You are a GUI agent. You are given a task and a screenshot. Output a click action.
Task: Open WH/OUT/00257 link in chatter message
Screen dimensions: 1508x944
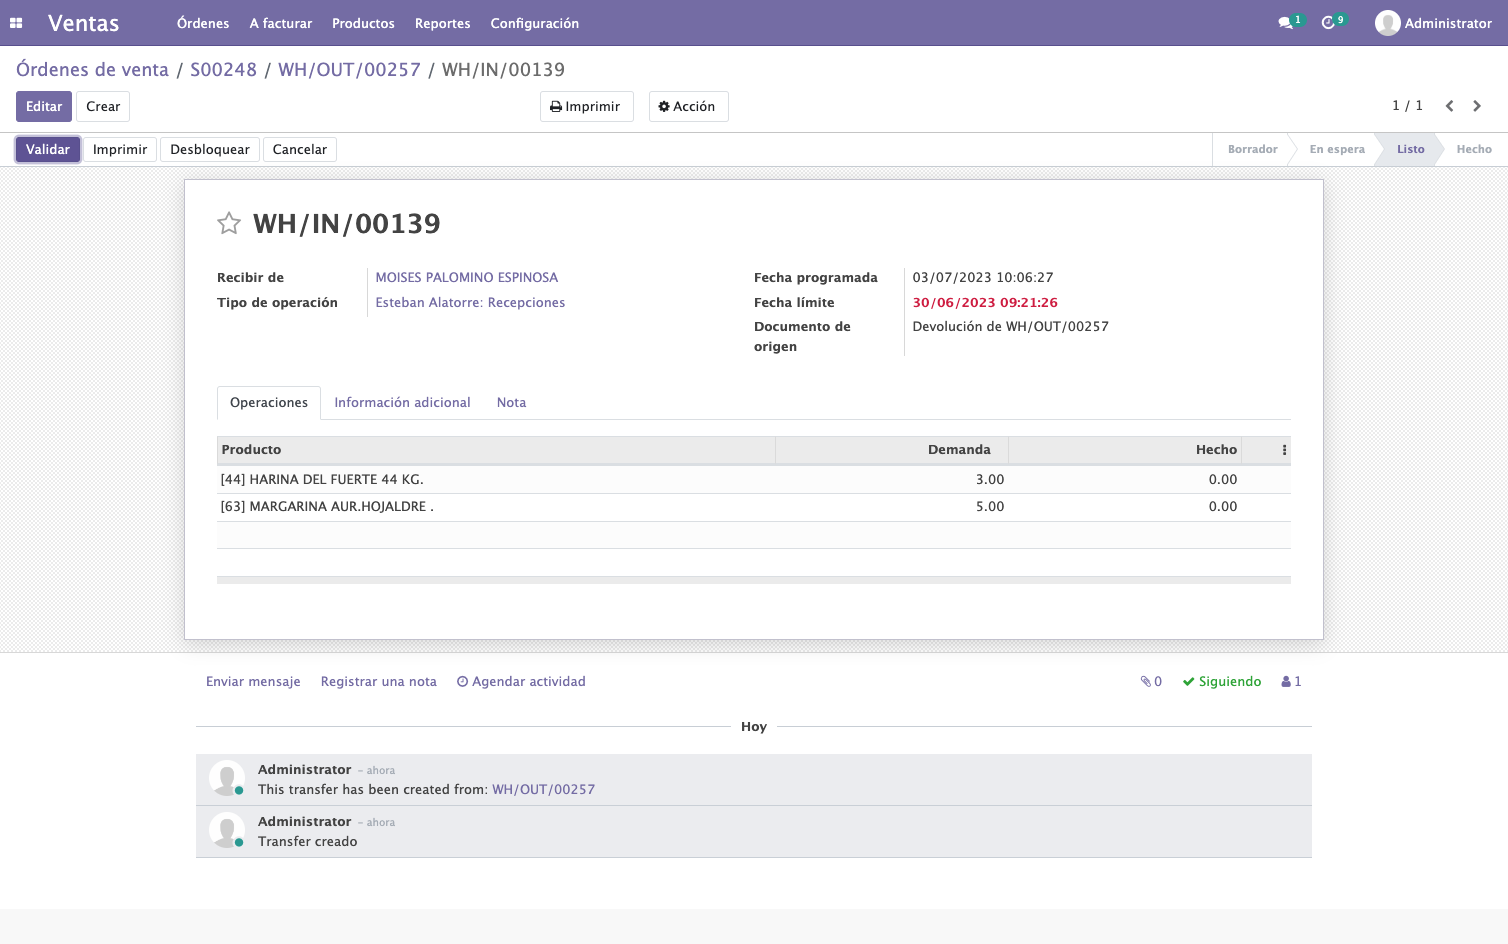543,790
